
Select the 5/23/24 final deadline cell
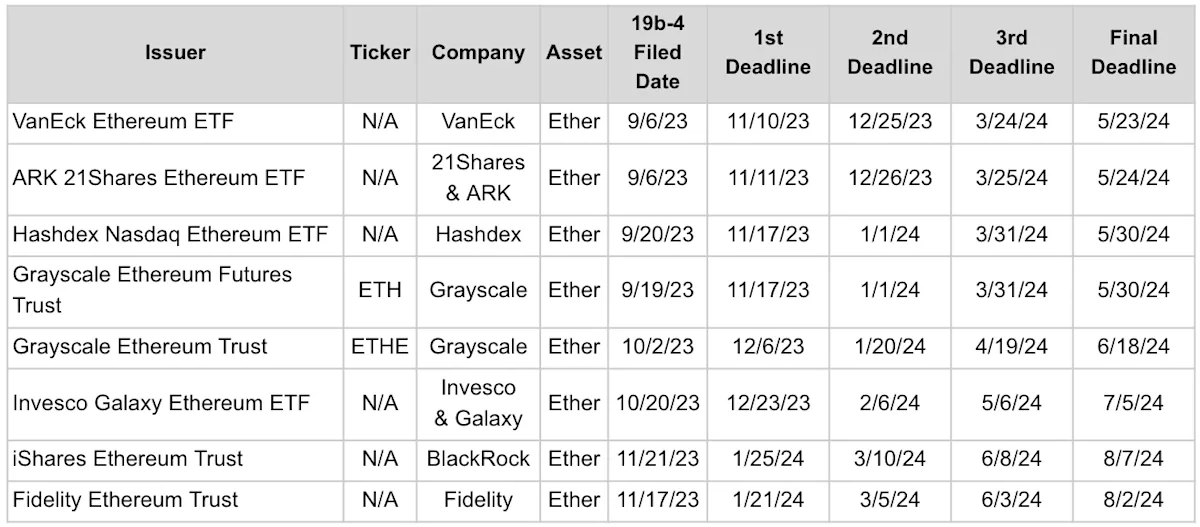point(1133,122)
